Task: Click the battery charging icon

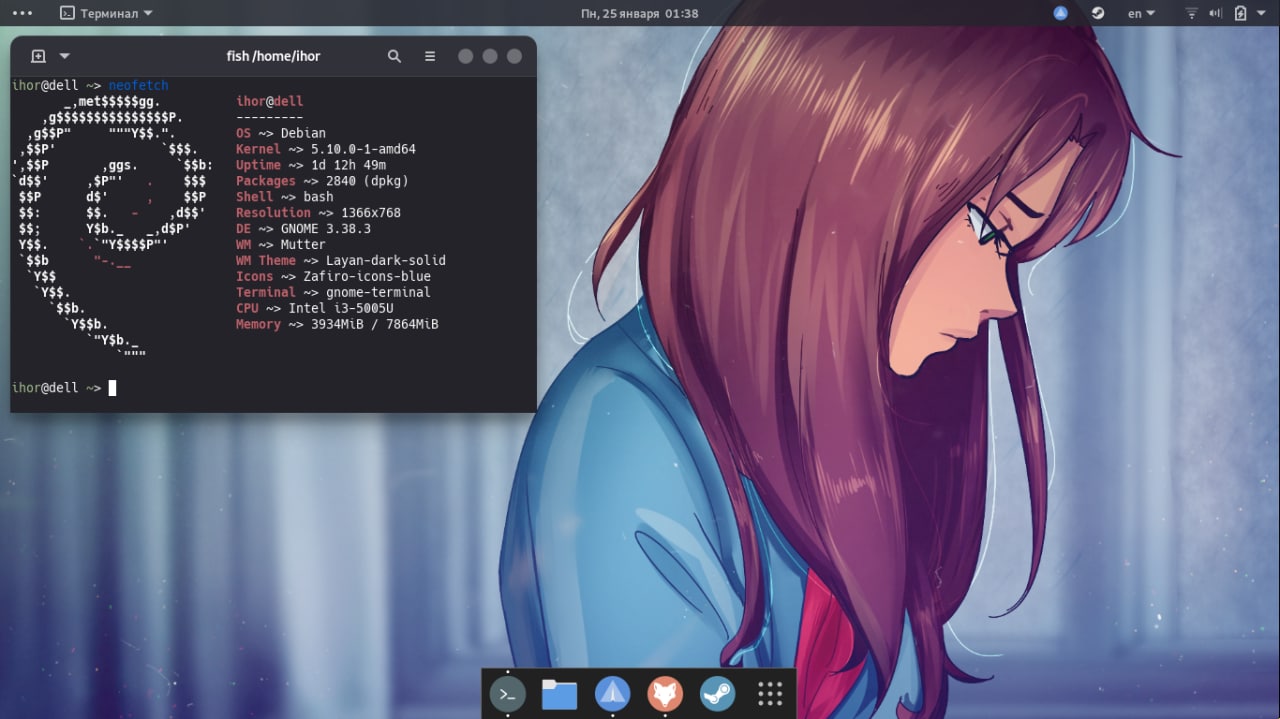Action: click(x=1241, y=13)
